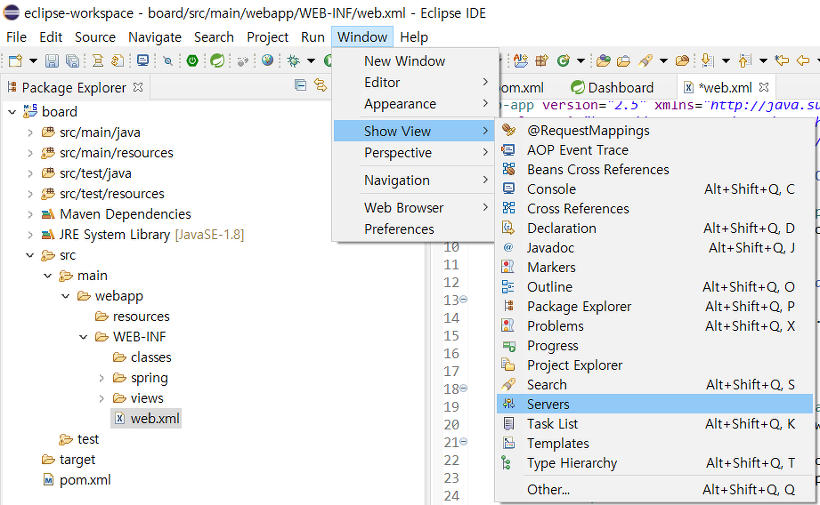Image resolution: width=820 pixels, height=505 pixels.
Task: Open the Source menu
Action: click(x=95, y=37)
